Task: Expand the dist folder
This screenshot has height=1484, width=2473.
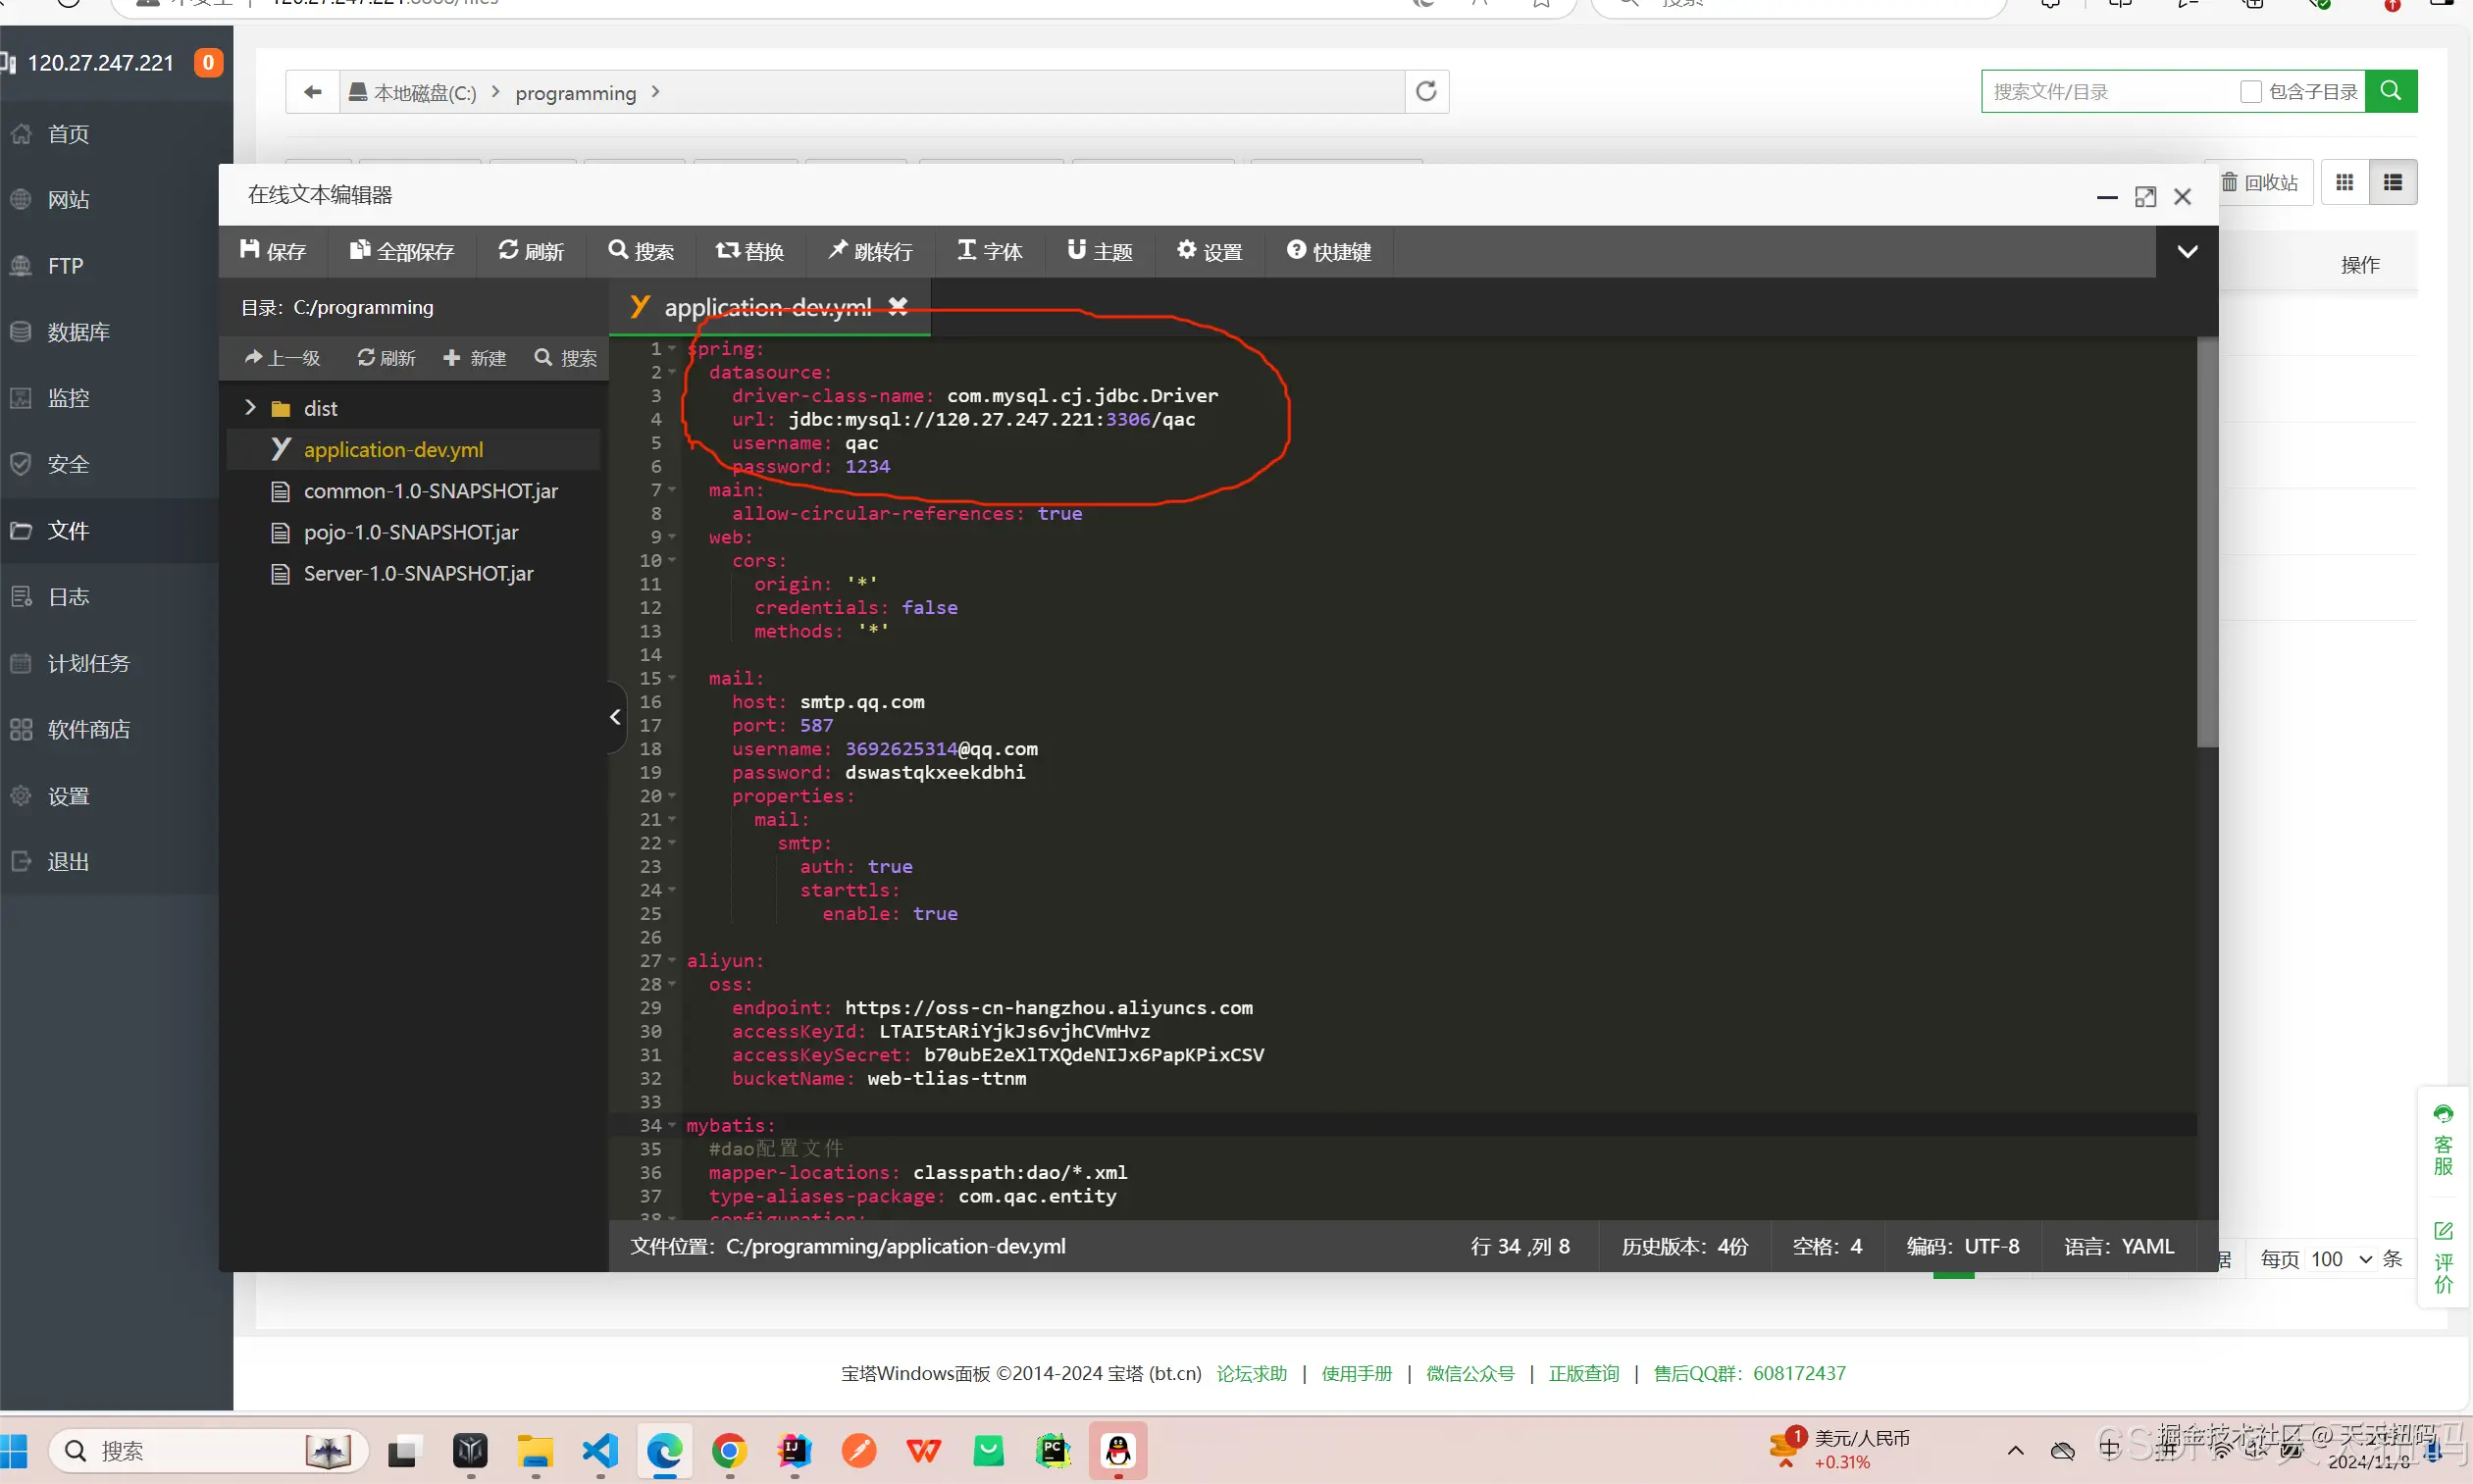Action: point(250,408)
